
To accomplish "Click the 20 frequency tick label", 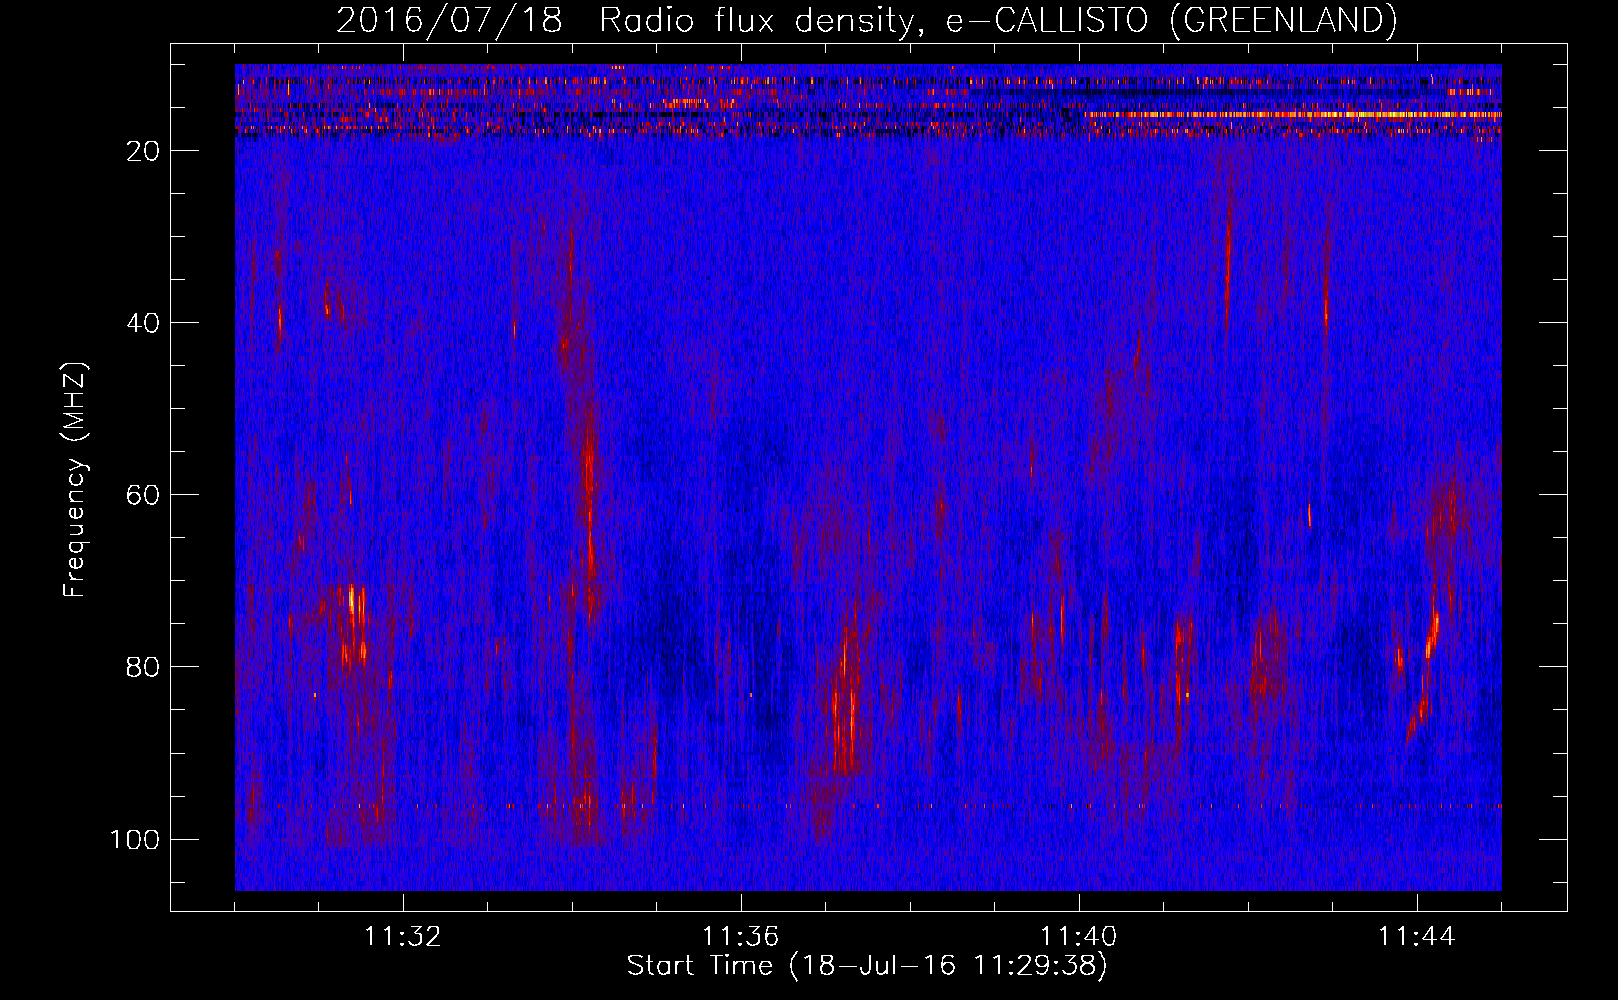I will point(144,151).
